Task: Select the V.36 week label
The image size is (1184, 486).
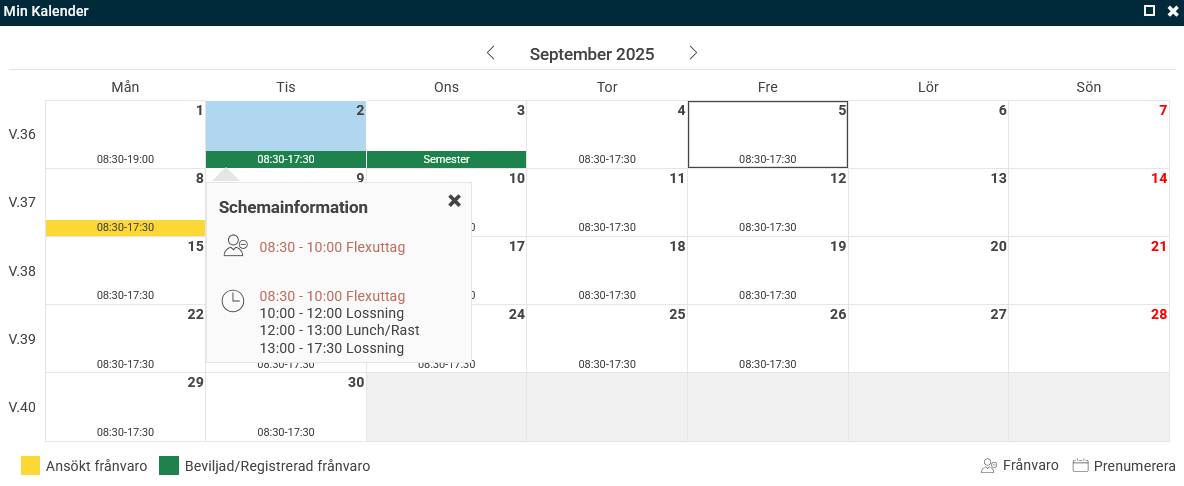Action: [22, 134]
